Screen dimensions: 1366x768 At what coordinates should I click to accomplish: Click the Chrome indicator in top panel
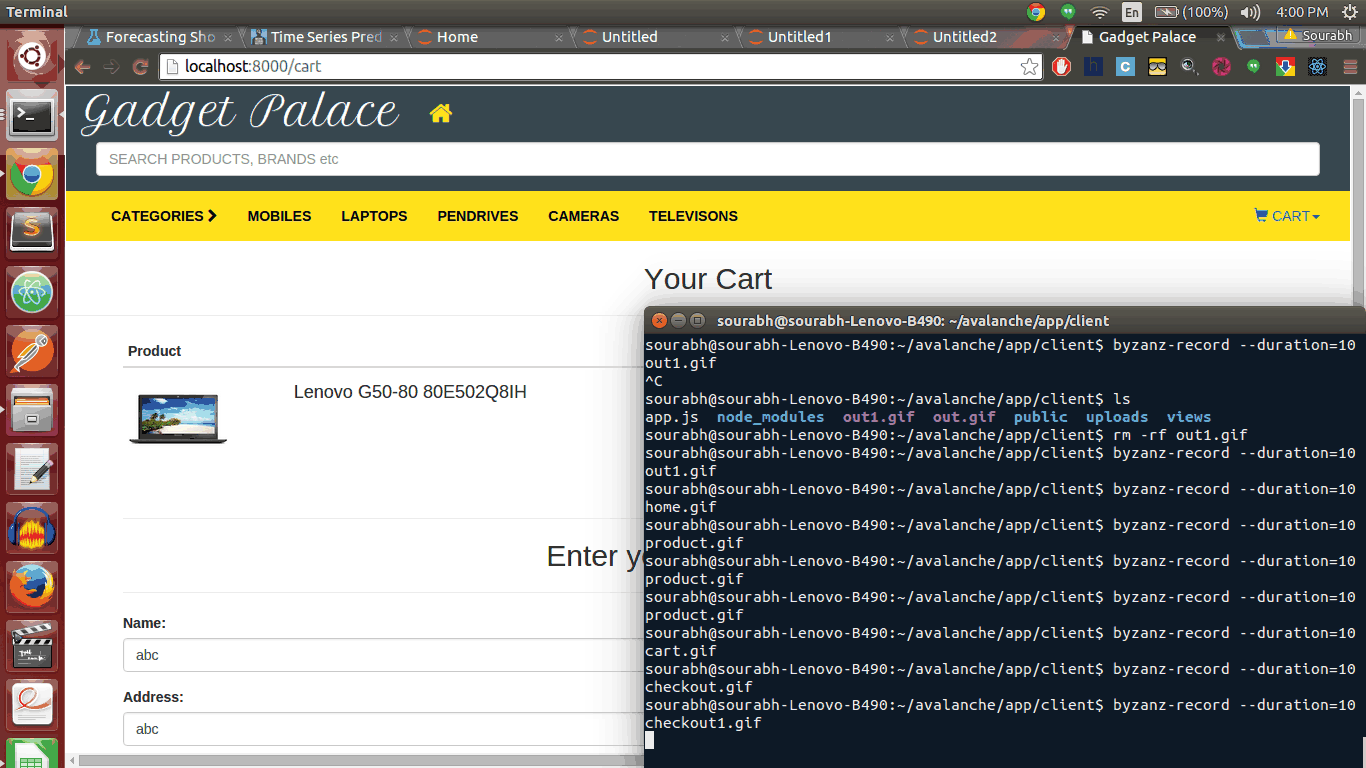(1036, 12)
